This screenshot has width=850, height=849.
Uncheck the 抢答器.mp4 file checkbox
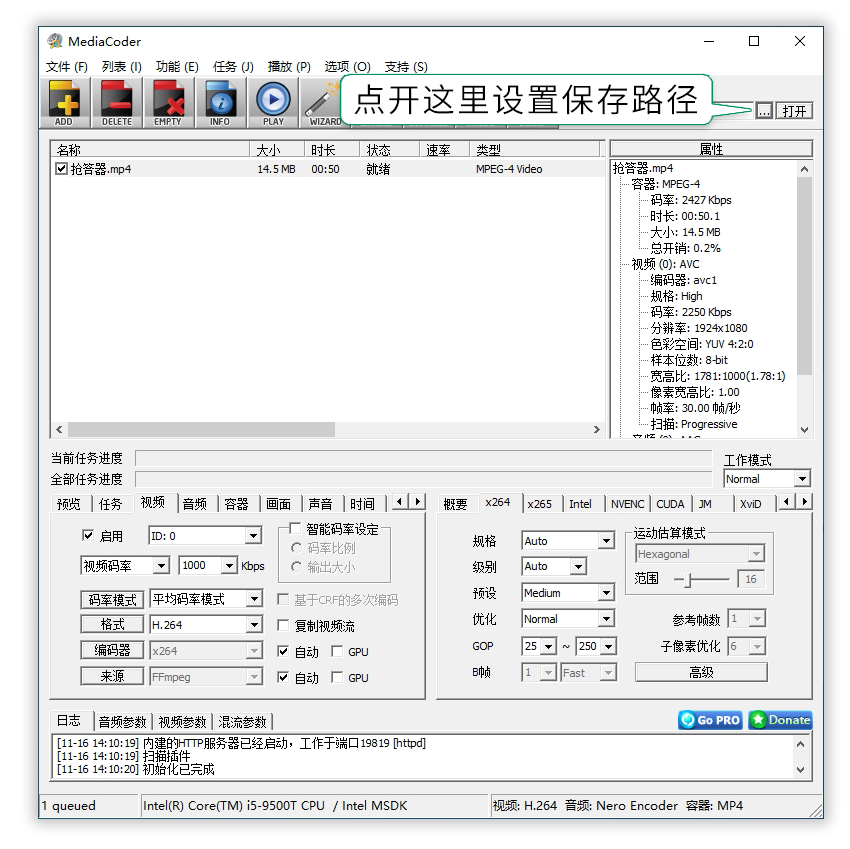pyautogui.click(x=61, y=169)
